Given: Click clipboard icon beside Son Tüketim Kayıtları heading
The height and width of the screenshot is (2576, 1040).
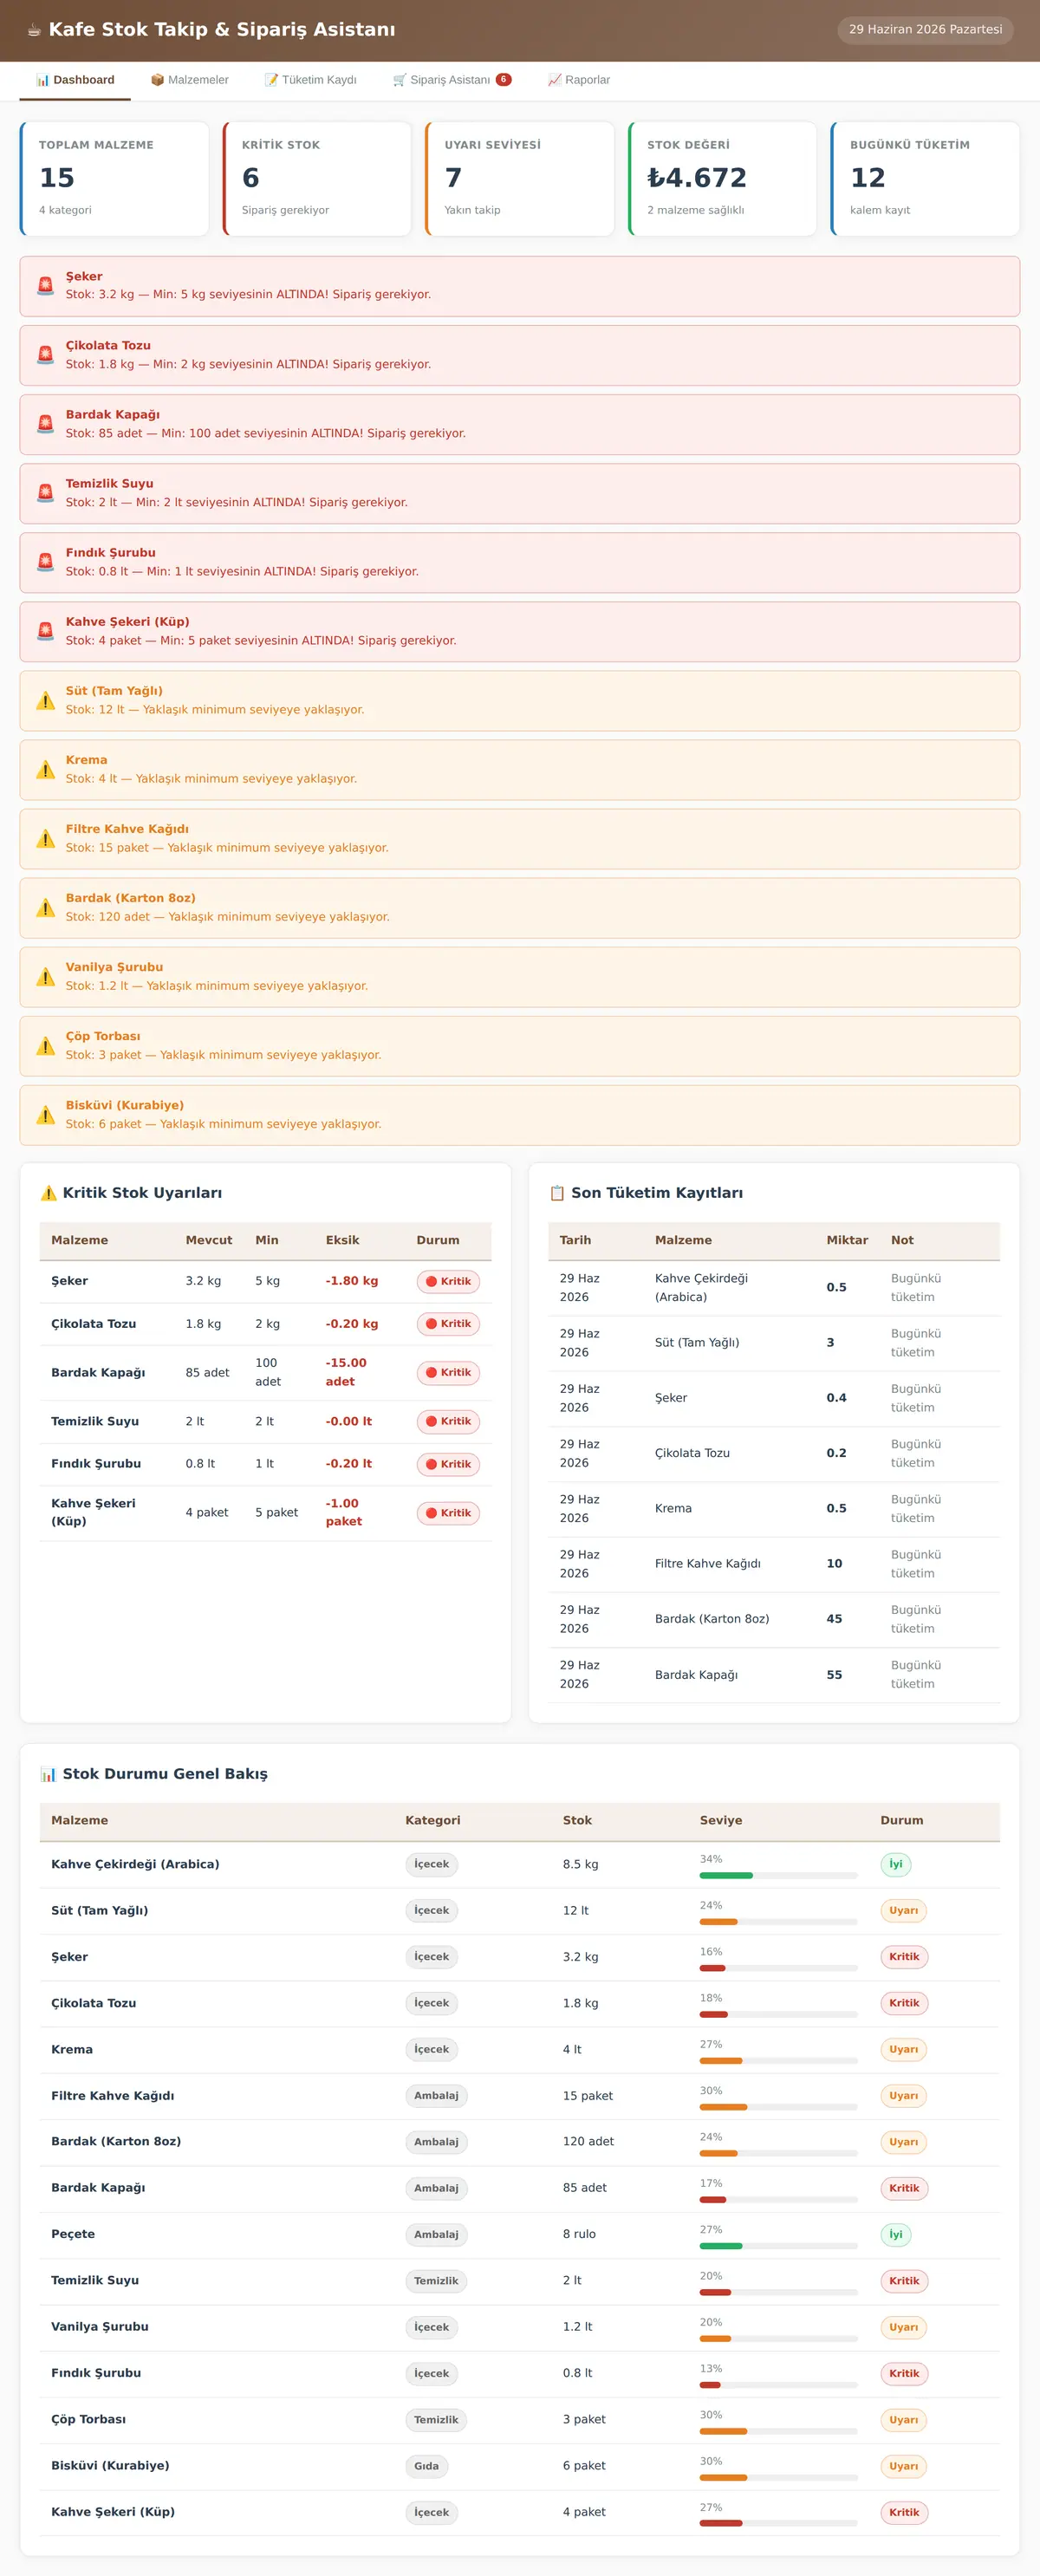Looking at the screenshot, I should [x=557, y=1193].
